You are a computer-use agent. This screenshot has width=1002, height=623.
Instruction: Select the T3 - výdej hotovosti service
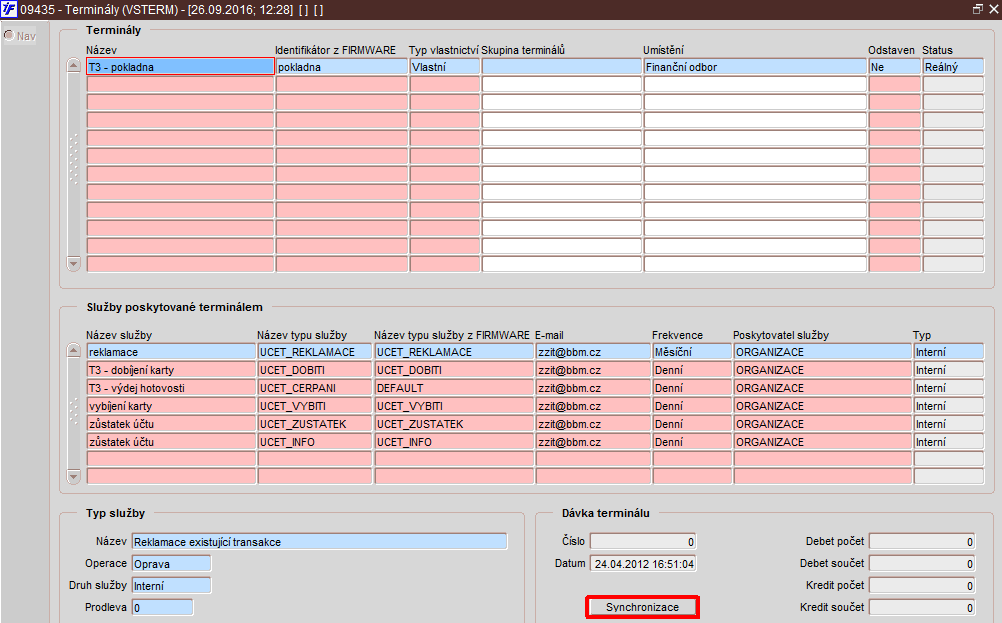pos(171,387)
